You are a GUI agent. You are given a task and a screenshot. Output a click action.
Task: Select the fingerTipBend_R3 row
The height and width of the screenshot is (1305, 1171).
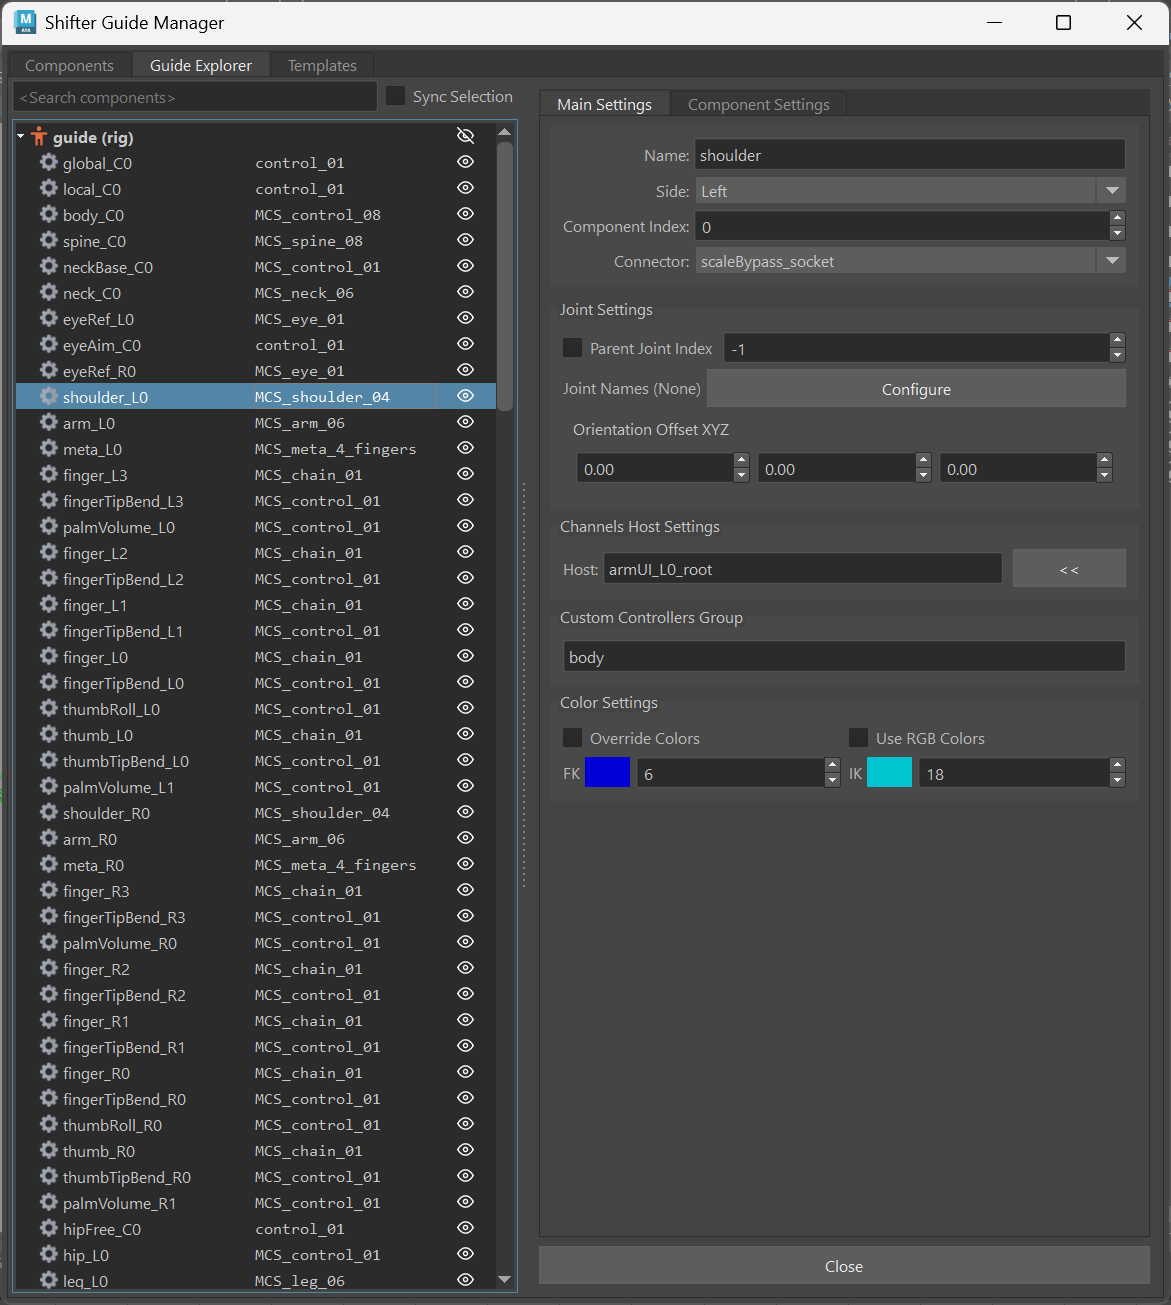click(256, 917)
